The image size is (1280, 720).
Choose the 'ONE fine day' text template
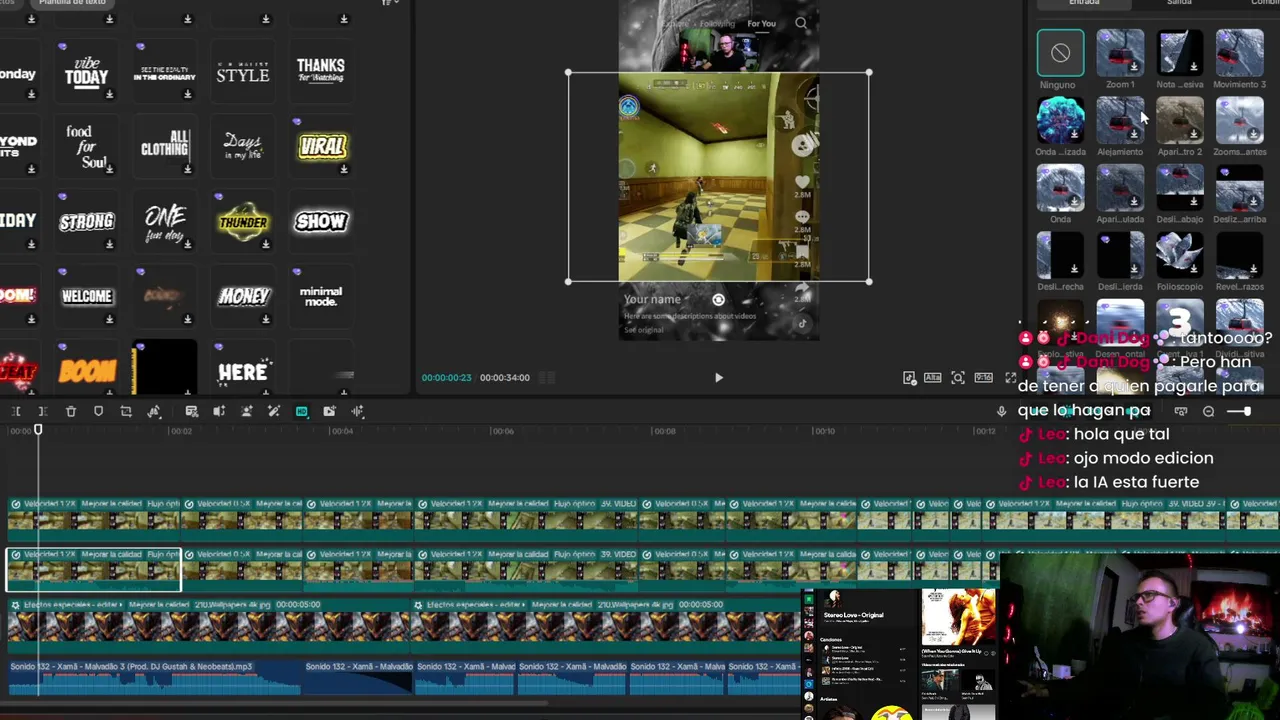pyautogui.click(x=165, y=221)
